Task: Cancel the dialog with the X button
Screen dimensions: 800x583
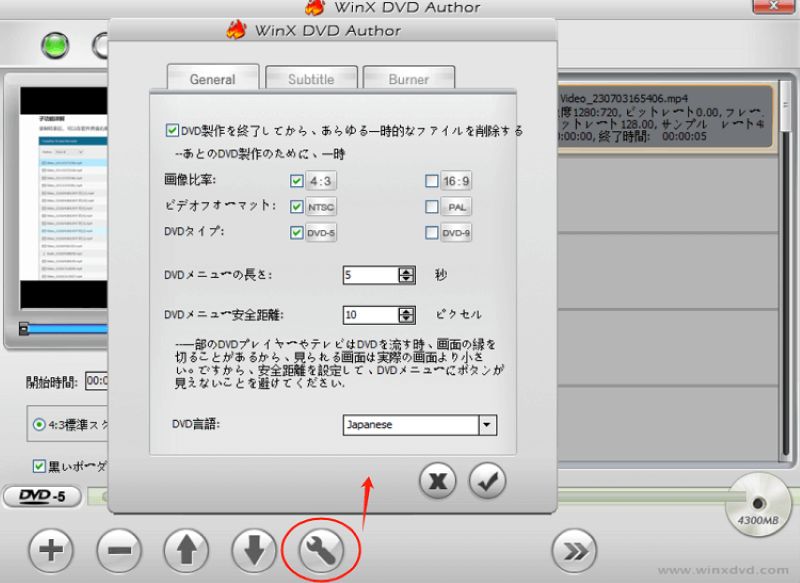Action: point(437,481)
